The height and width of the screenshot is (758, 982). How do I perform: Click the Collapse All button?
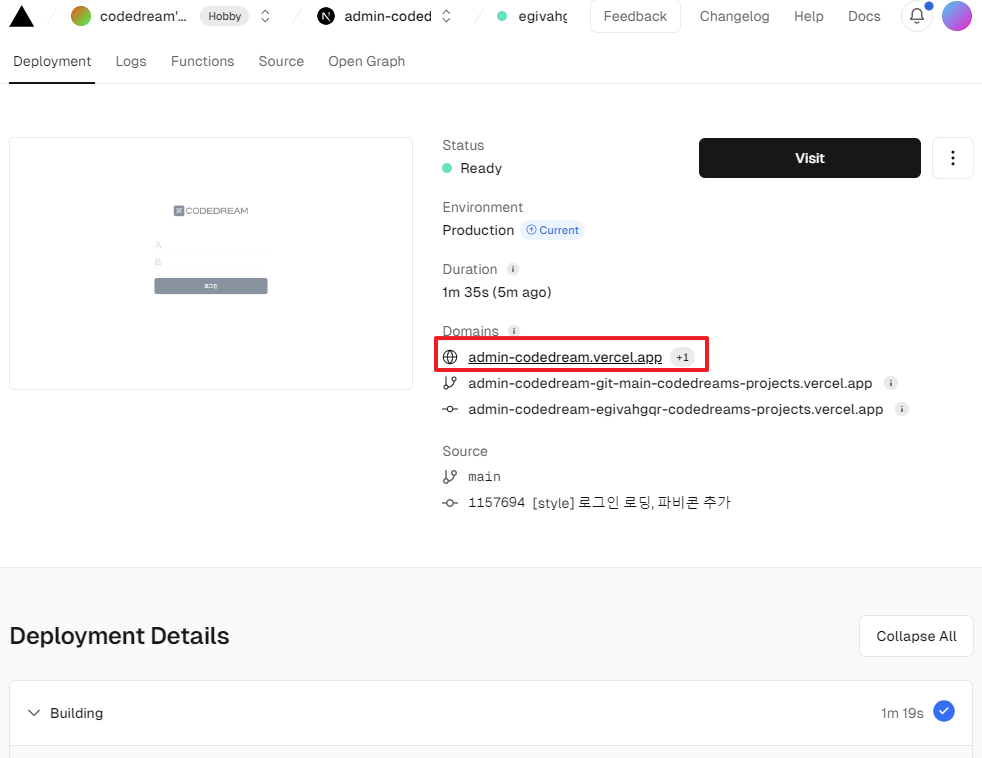point(916,636)
